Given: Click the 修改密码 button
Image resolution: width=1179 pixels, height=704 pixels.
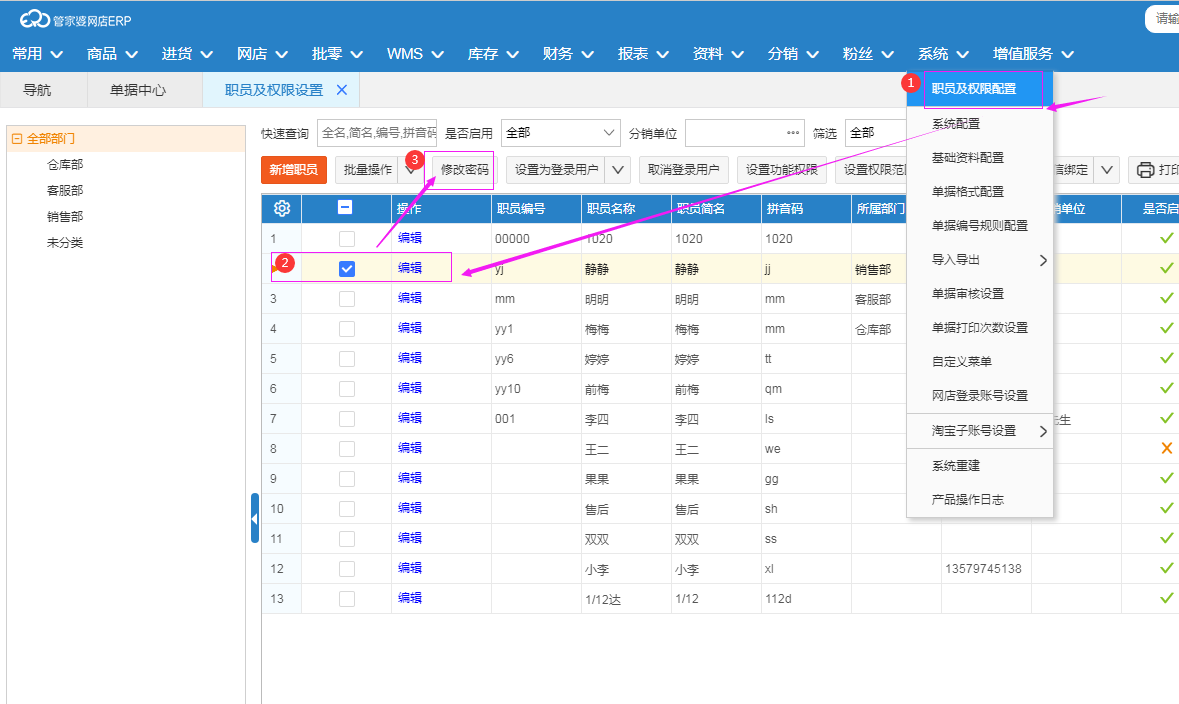Looking at the screenshot, I should pyautogui.click(x=465, y=170).
